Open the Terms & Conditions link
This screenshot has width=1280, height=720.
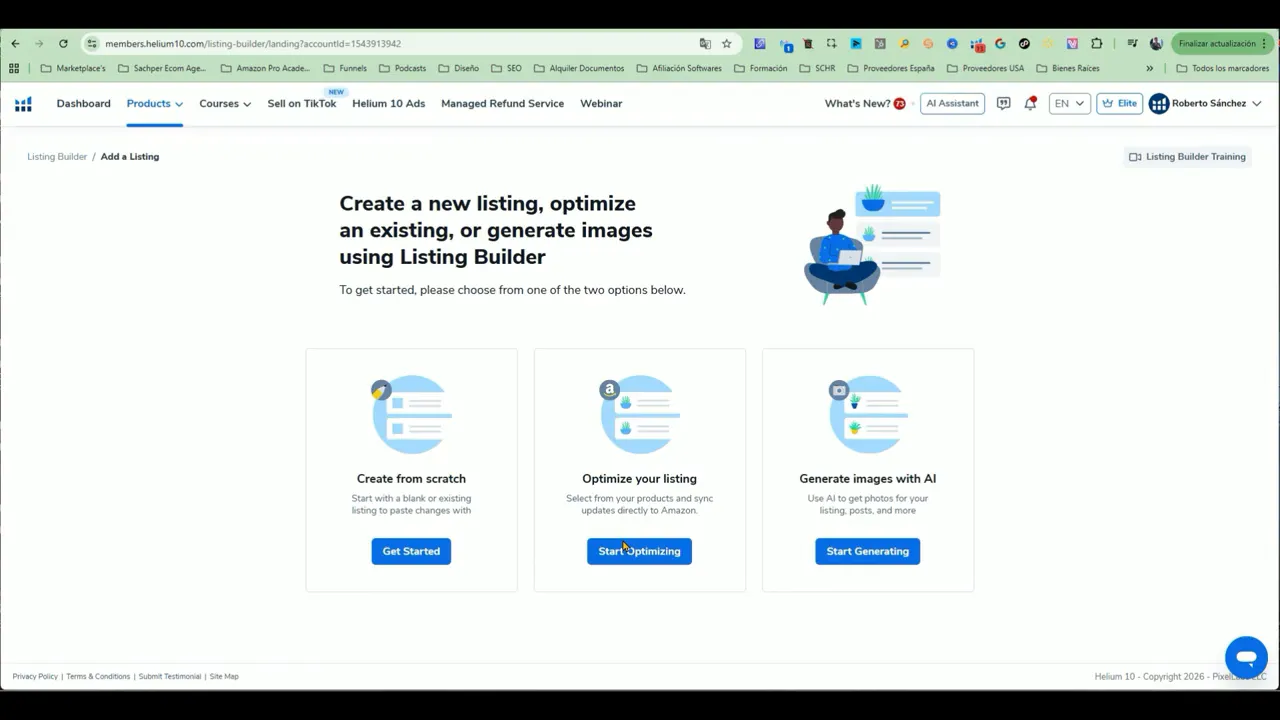(98, 677)
